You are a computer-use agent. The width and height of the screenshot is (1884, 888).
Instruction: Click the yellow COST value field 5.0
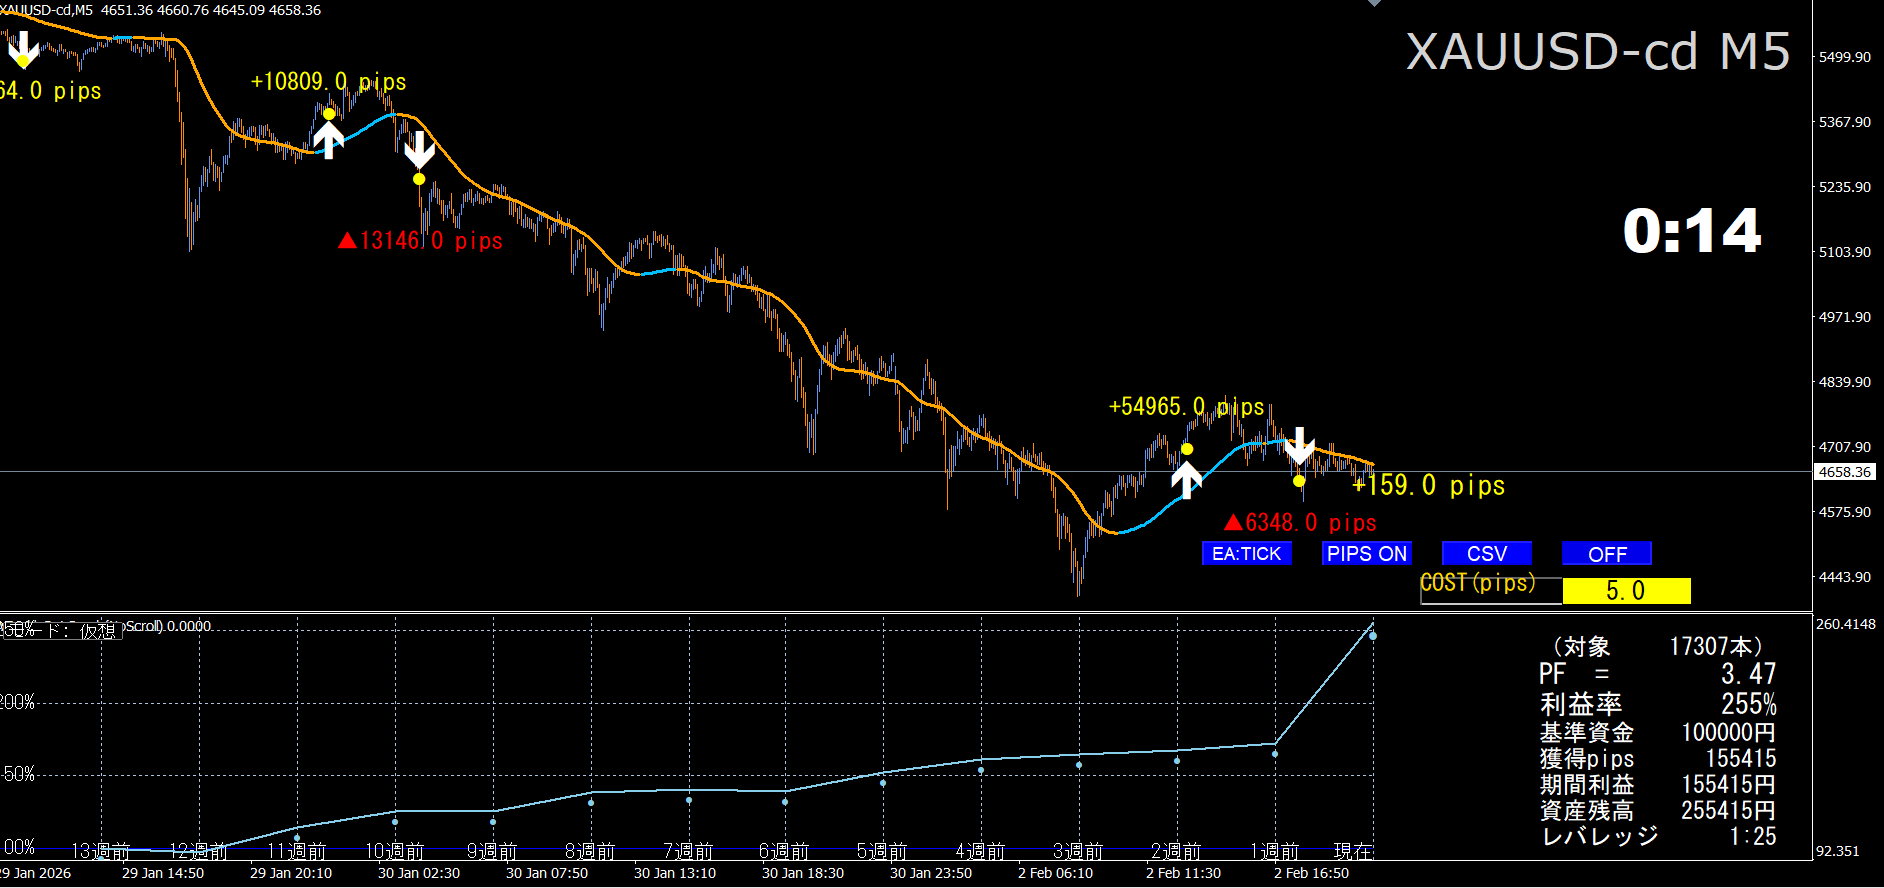point(1626,591)
